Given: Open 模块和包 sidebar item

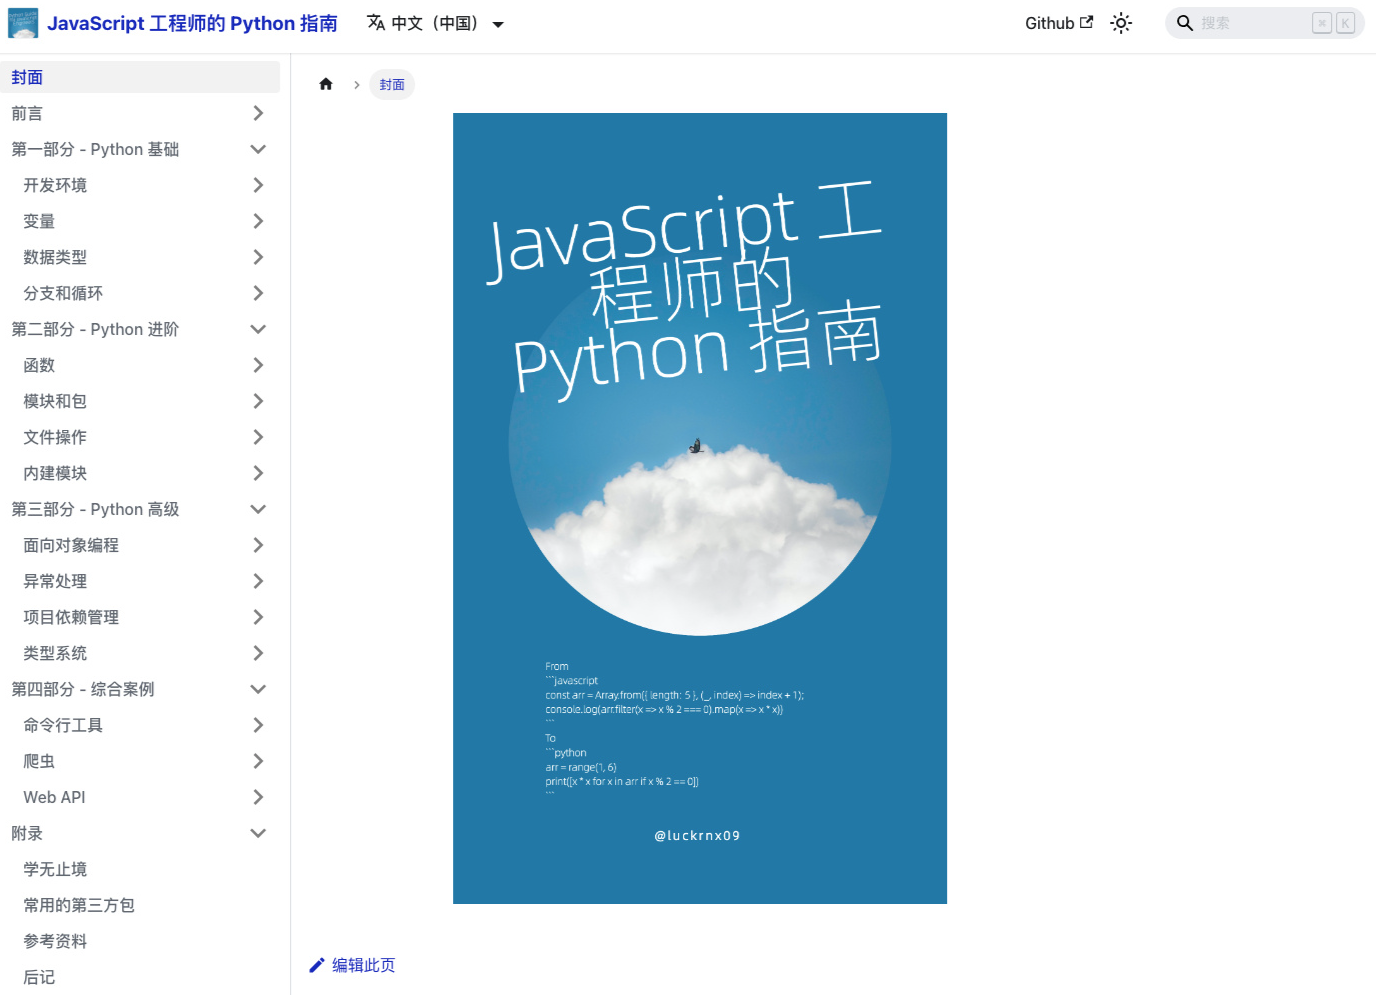Looking at the screenshot, I should (x=55, y=401).
